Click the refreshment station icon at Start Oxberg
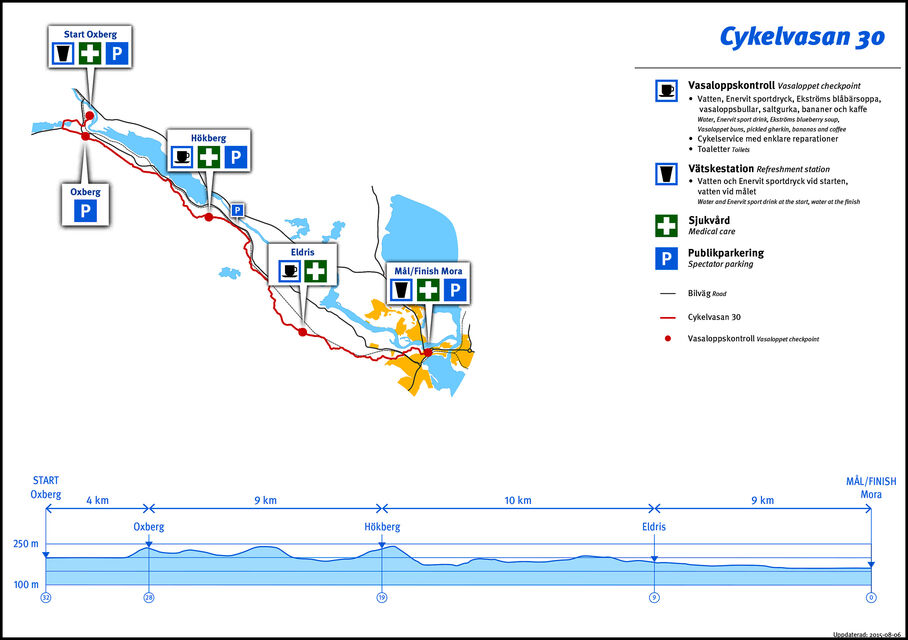This screenshot has width=908, height=640. tap(64, 54)
